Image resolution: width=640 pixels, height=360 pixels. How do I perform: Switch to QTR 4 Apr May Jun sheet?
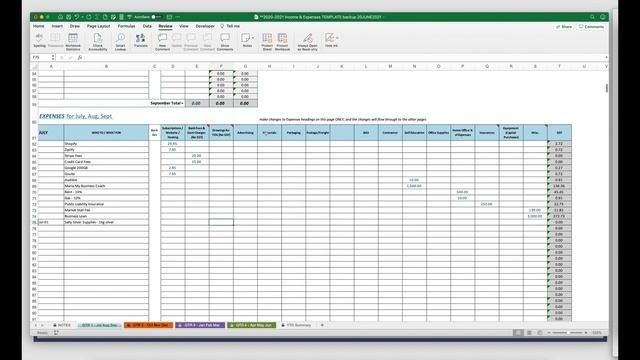251,325
